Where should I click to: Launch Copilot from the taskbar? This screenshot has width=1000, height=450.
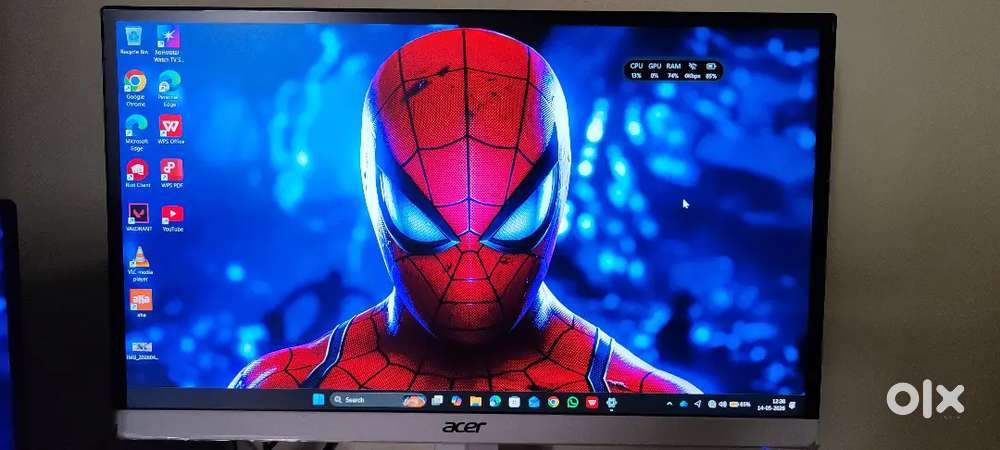coord(457,401)
